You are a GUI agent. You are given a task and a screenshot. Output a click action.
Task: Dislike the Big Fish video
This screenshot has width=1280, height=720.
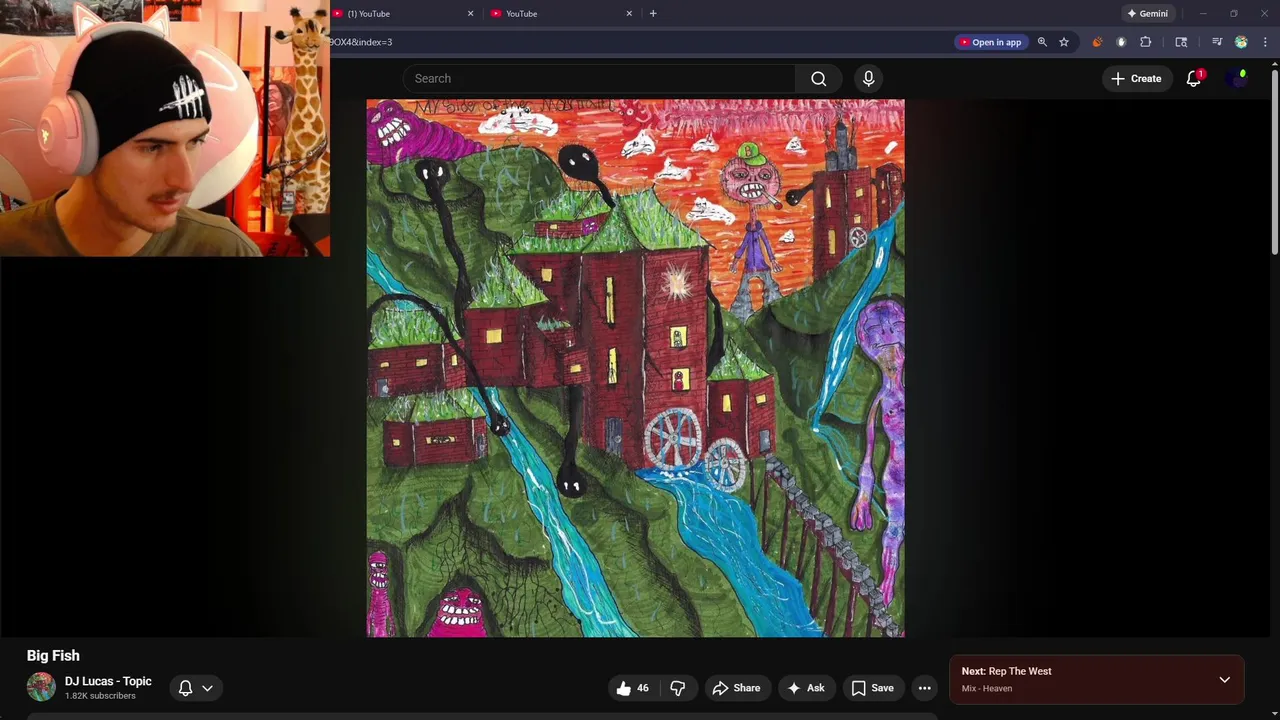(x=678, y=688)
